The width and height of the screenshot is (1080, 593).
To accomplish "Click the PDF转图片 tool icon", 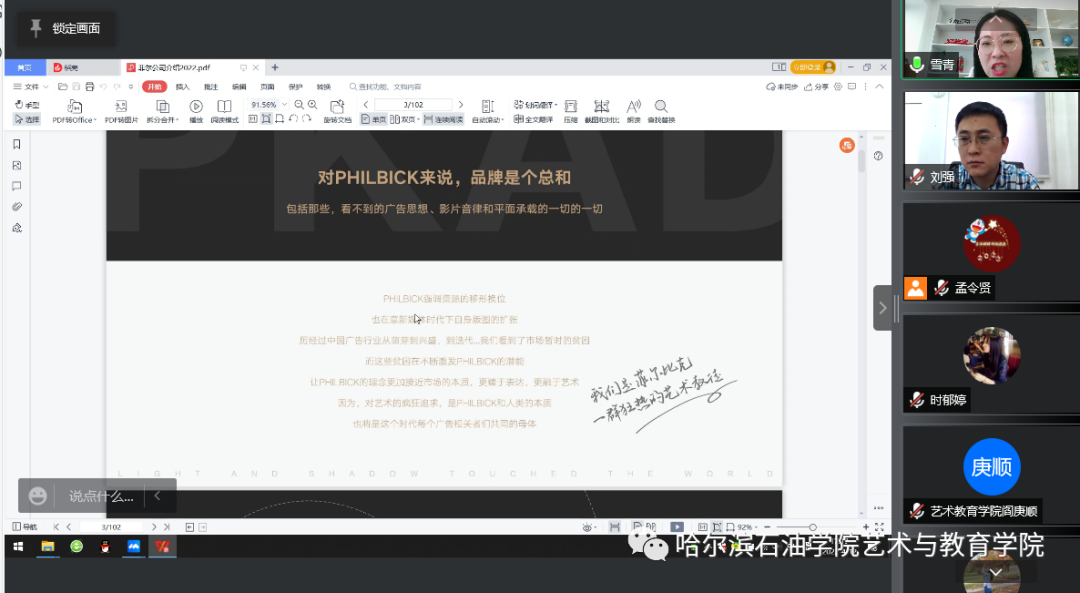I will tap(120, 106).
